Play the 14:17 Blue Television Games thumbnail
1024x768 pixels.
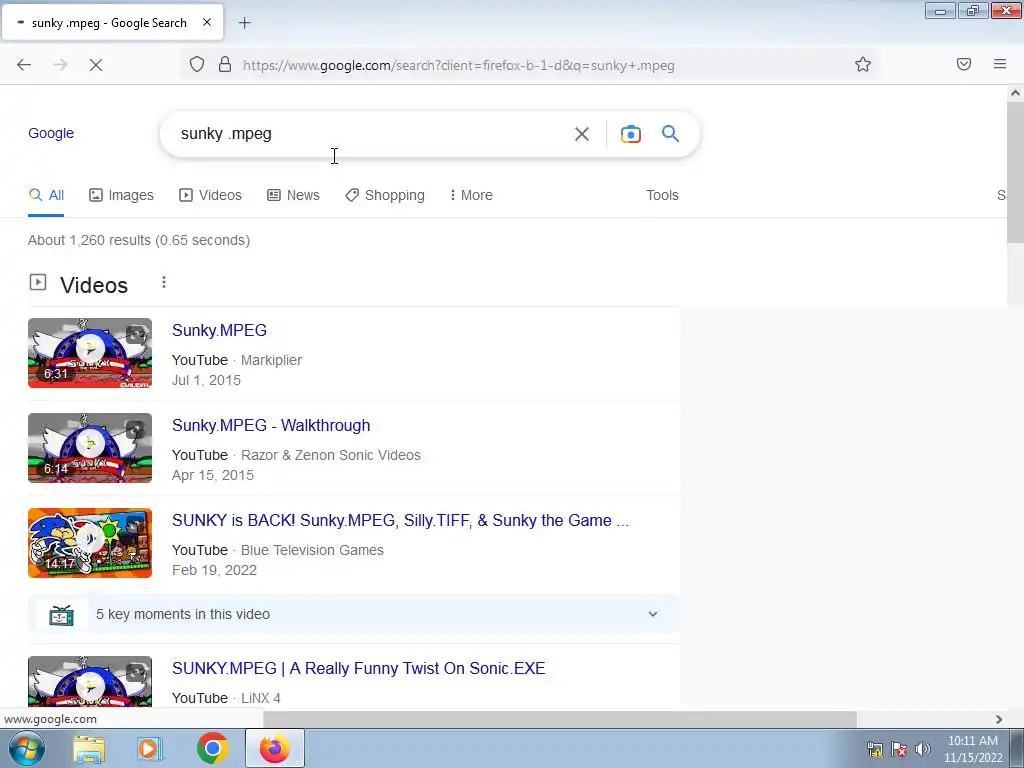[90, 543]
